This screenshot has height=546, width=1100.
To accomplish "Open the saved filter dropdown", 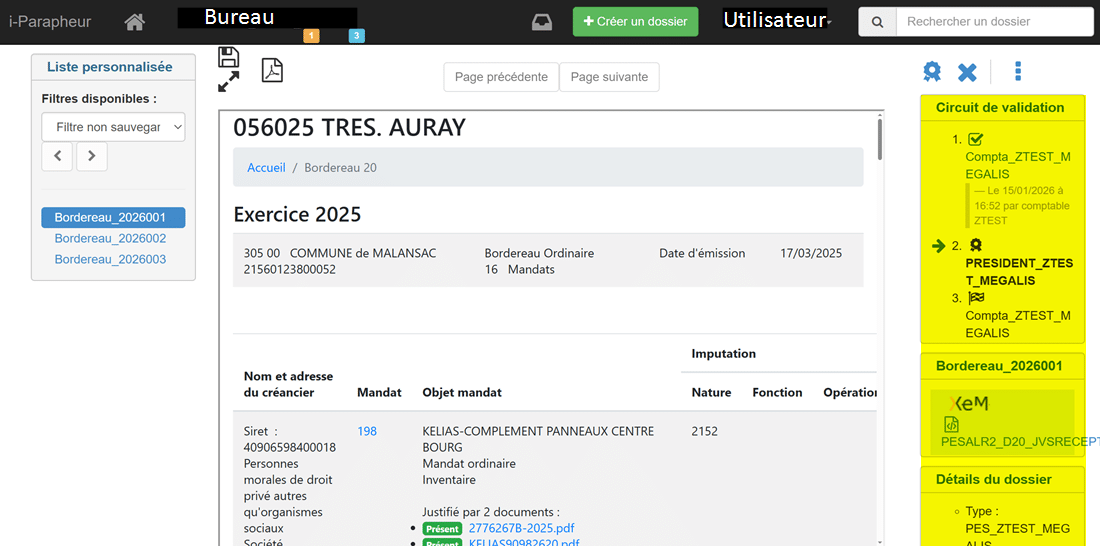I will point(113,127).
